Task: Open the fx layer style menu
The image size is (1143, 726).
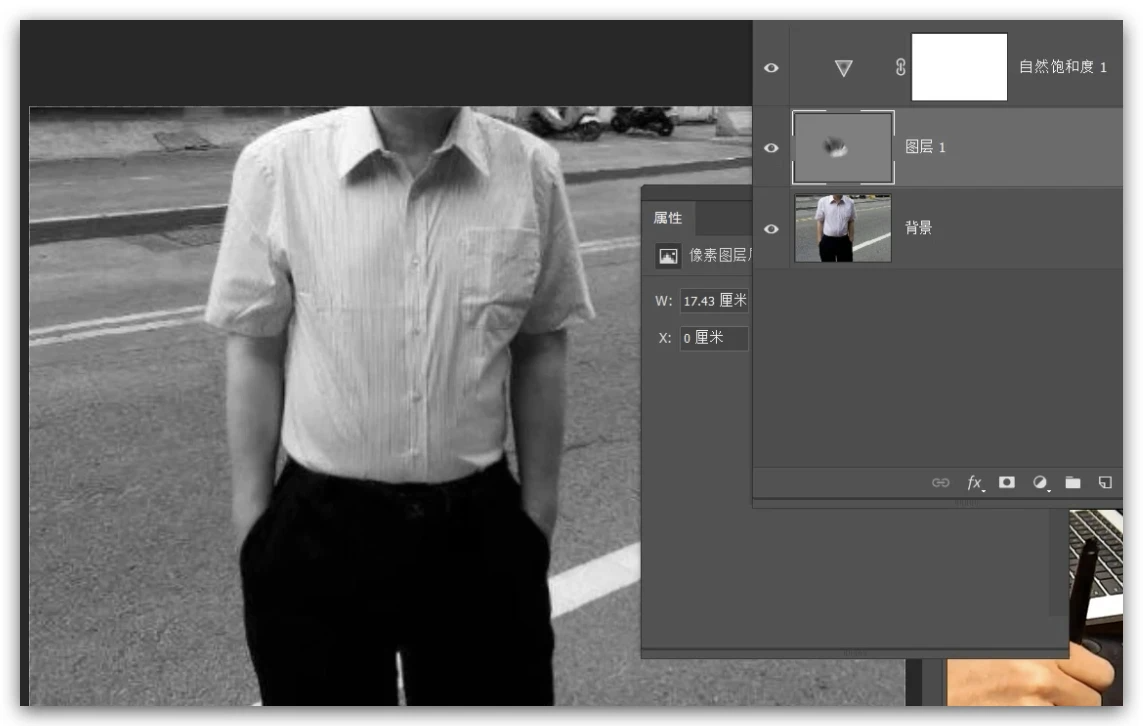Action: 974,483
